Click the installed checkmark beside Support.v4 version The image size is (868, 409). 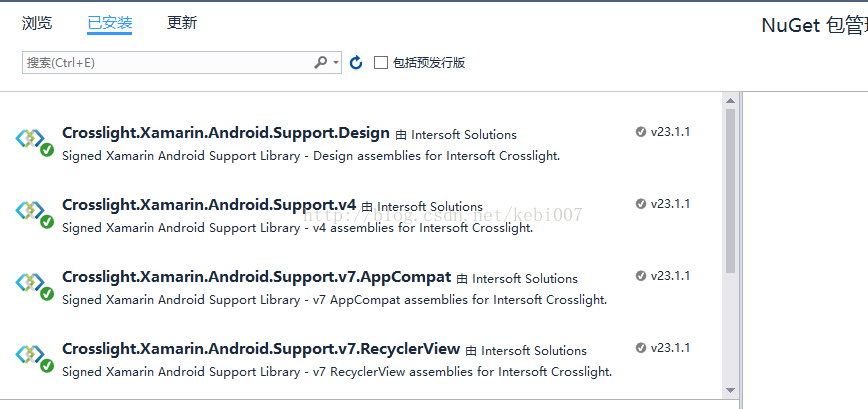click(x=641, y=204)
